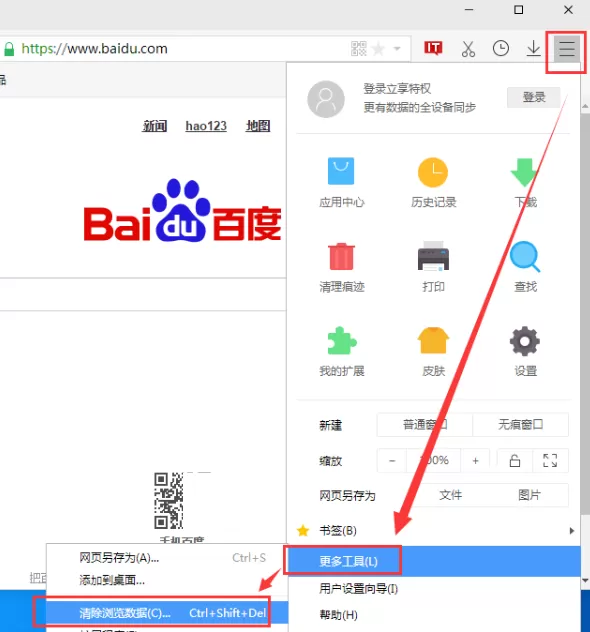Expand the 书签(B) submenu

[434, 530]
